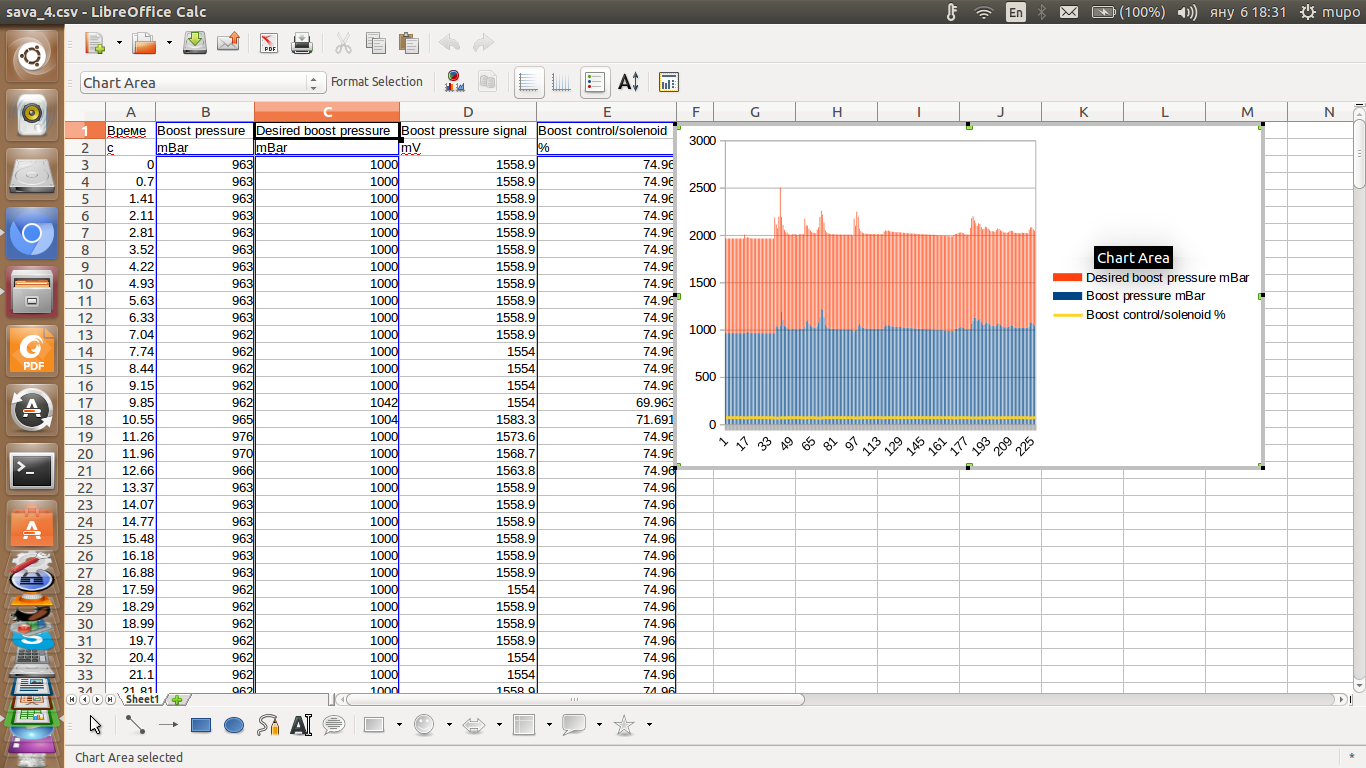Open Terminal from the Ubuntu launcher
The image size is (1366, 768).
coord(32,468)
